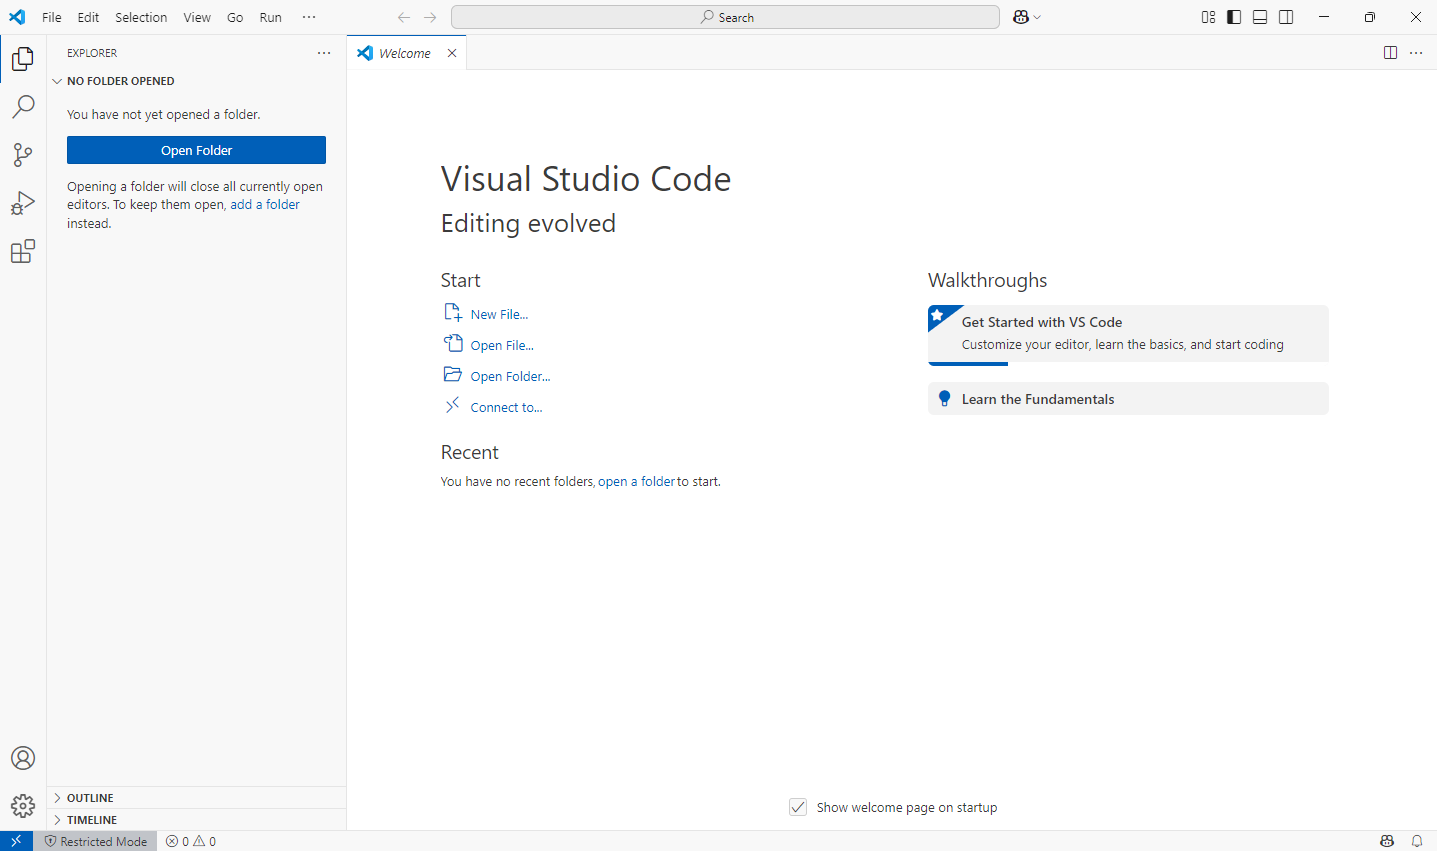The width and height of the screenshot is (1437, 851).
Task: Open a remote window from status bar
Action: [x=16, y=841]
